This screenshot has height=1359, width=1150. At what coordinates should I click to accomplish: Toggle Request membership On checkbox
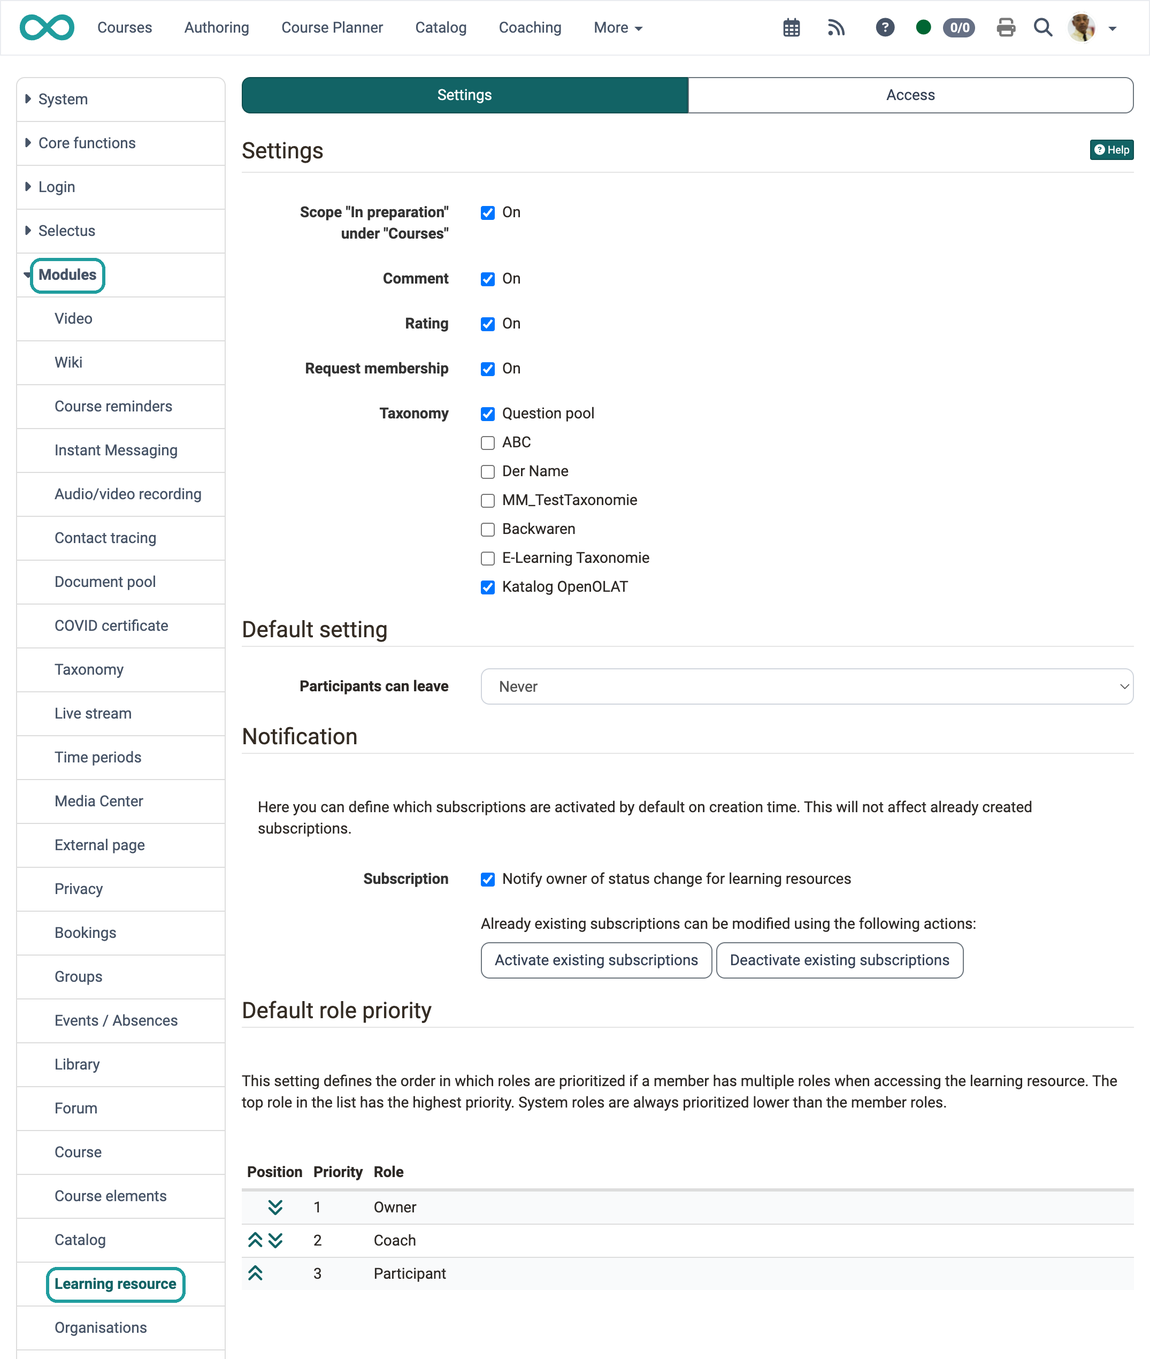click(488, 369)
